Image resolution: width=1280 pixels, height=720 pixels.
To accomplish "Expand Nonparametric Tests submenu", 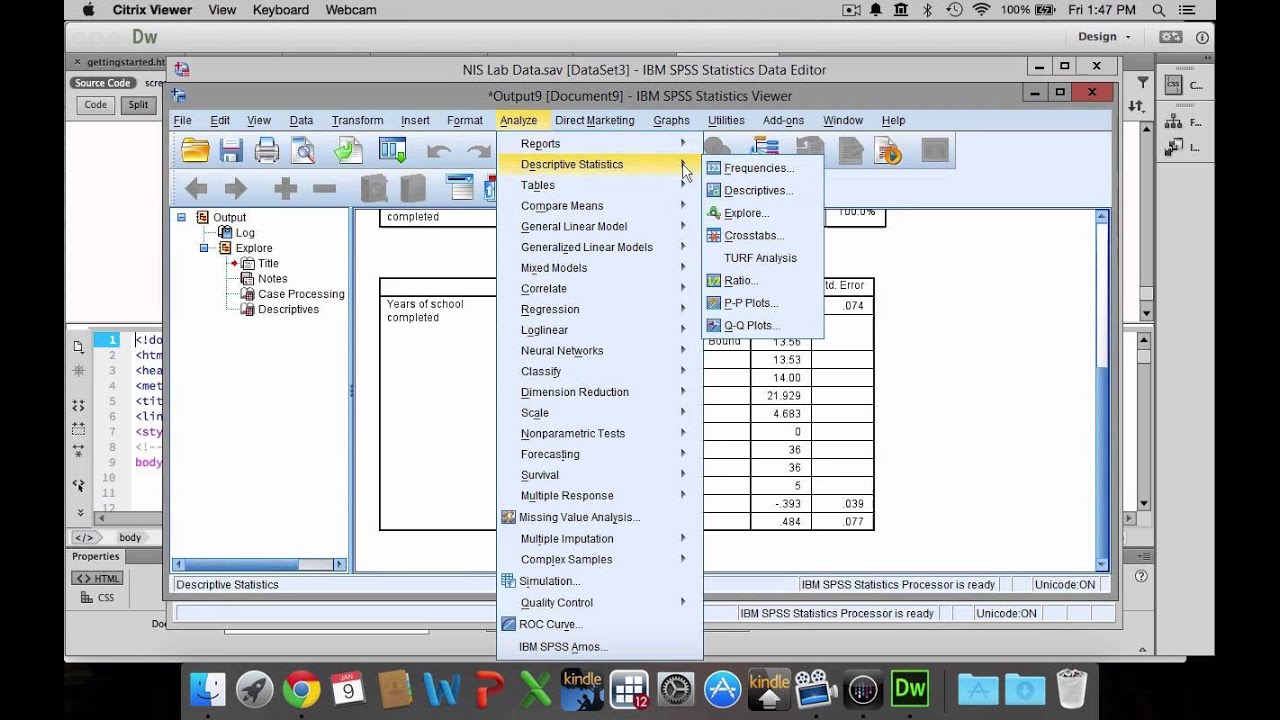I will pos(600,433).
